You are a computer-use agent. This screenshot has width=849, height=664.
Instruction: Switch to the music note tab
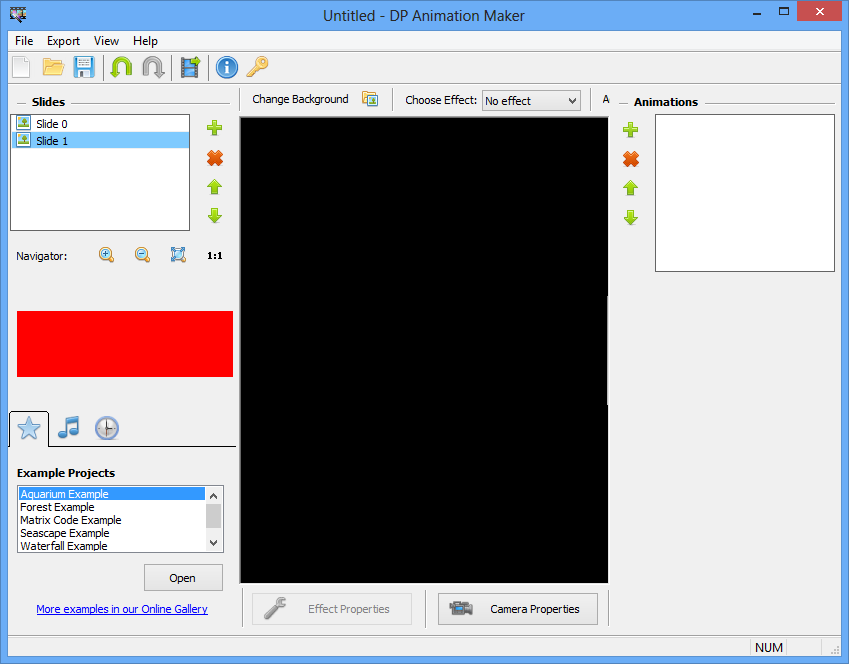[x=68, y=428]
